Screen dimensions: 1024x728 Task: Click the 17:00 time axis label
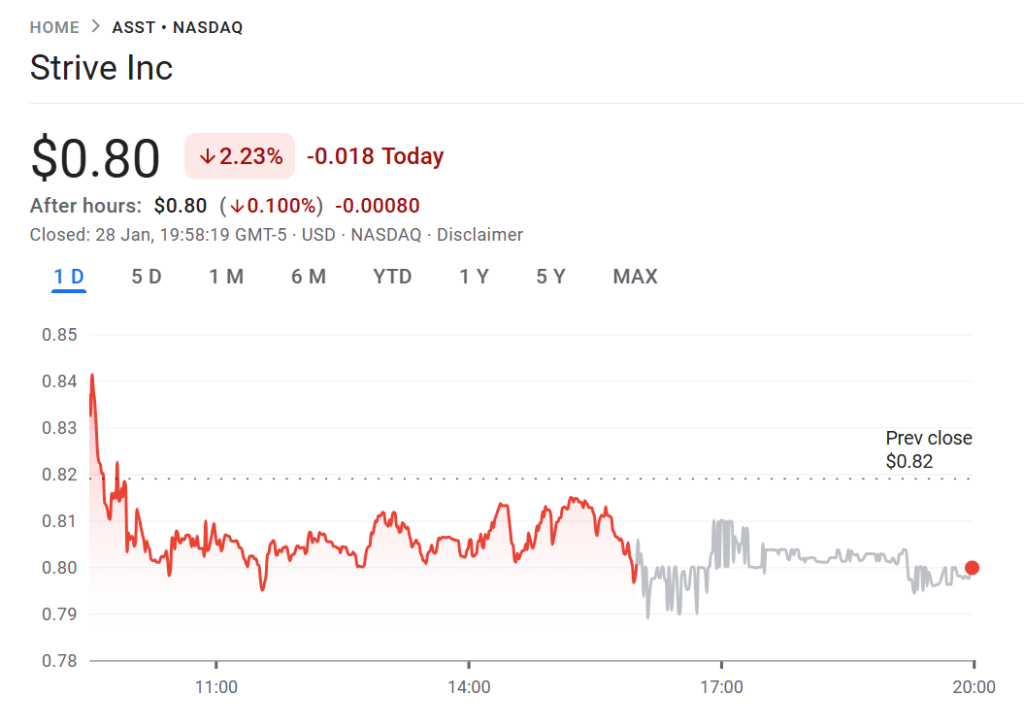[721, 687]
